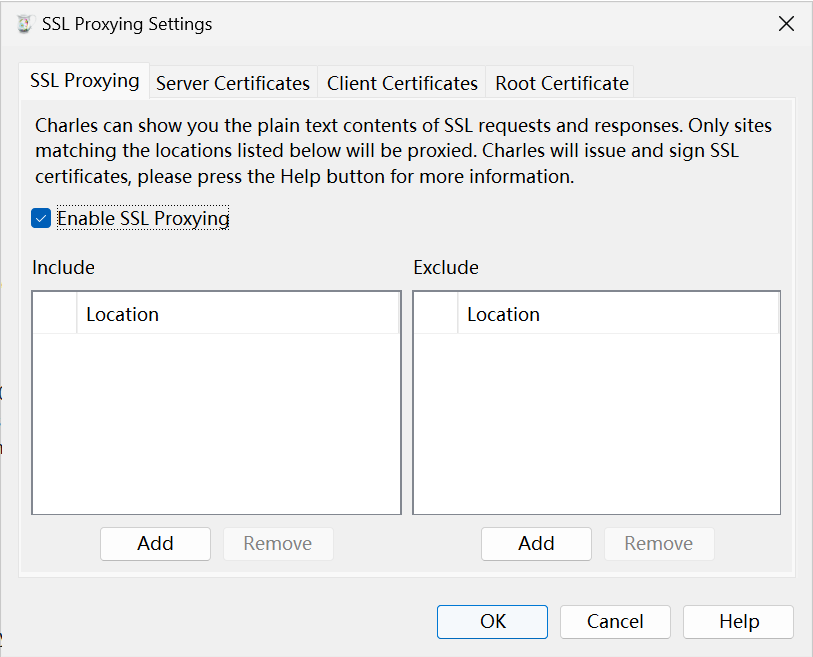Select the SSL Proxying tab
Image resolution: width=813 pixels, height=657 pixels.
click(x=85, y=81)
